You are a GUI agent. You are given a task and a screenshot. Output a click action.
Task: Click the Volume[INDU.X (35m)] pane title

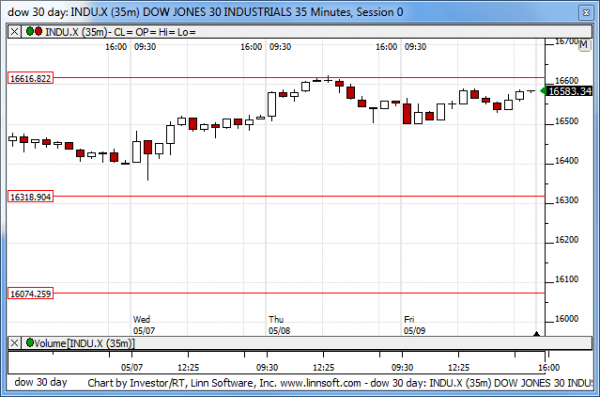84,343
